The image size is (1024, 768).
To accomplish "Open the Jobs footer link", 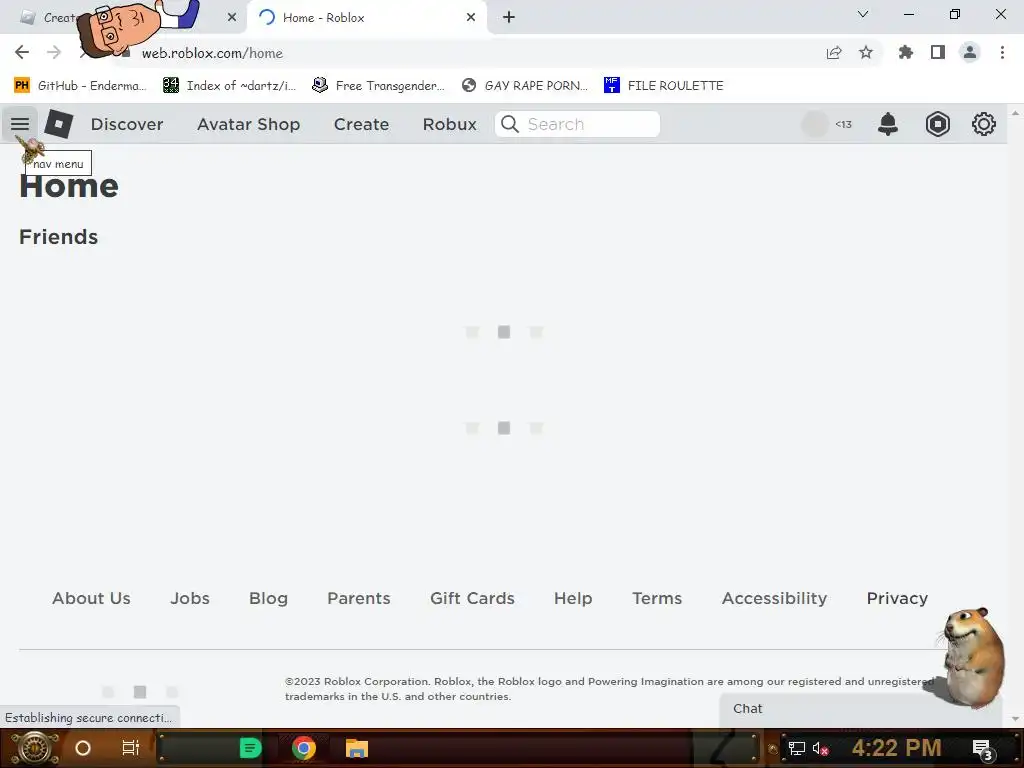I will (x=190, y=598).
